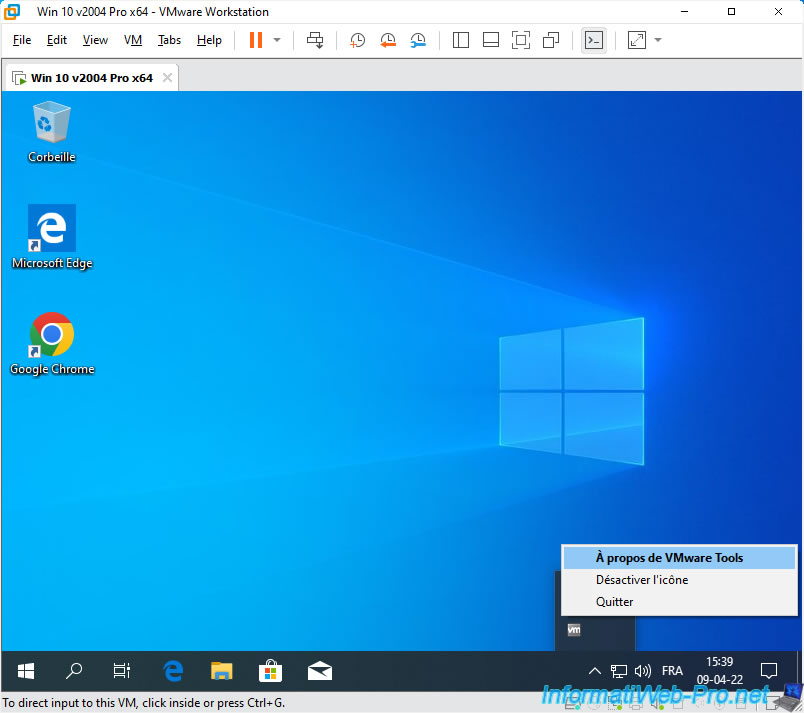Click the network status tray icon
The image size is (804, 713).
(618, 671)
